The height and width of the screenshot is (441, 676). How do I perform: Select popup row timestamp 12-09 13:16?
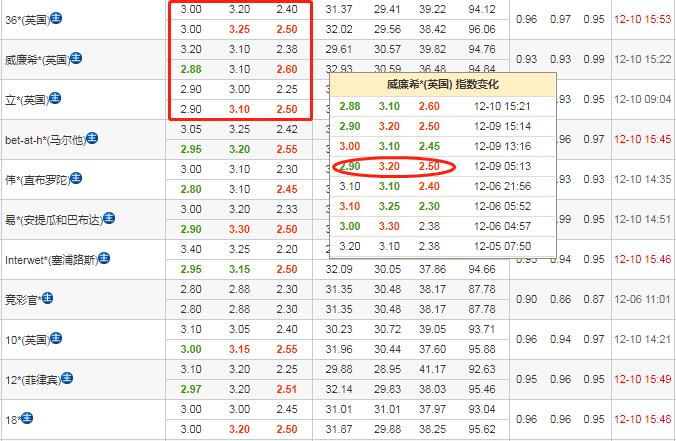502,146
